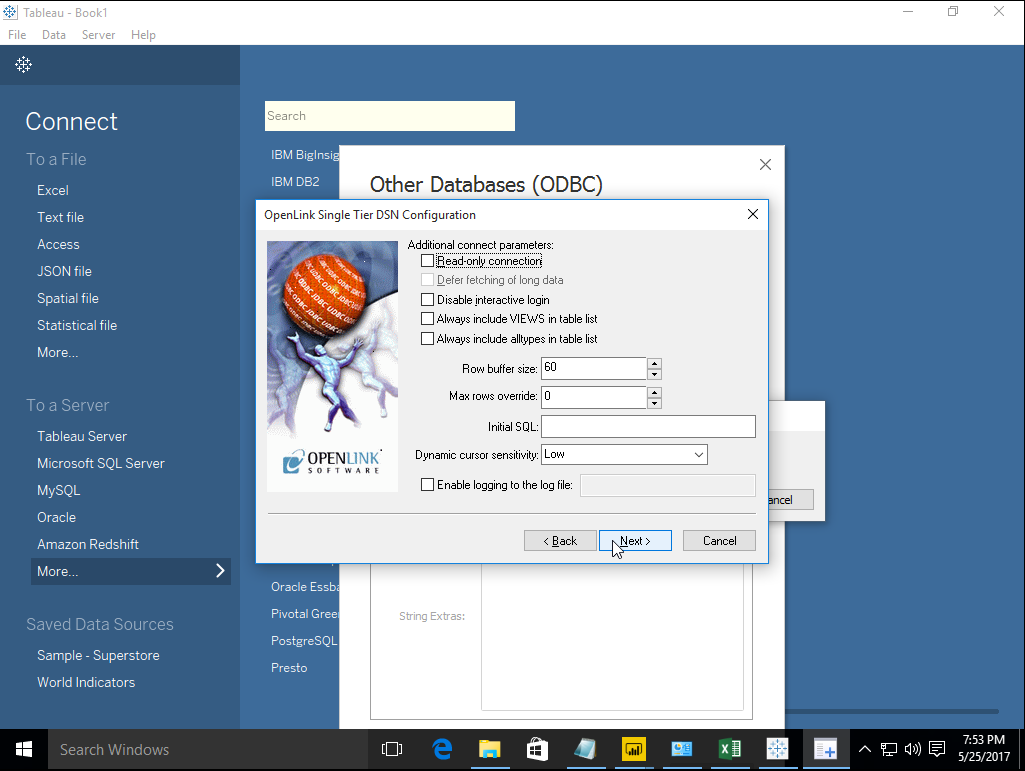1025x771 pixels.
Task: Switch to the Tableau taskbar icon
Action: pyautogui.click(x=777, y=749)
